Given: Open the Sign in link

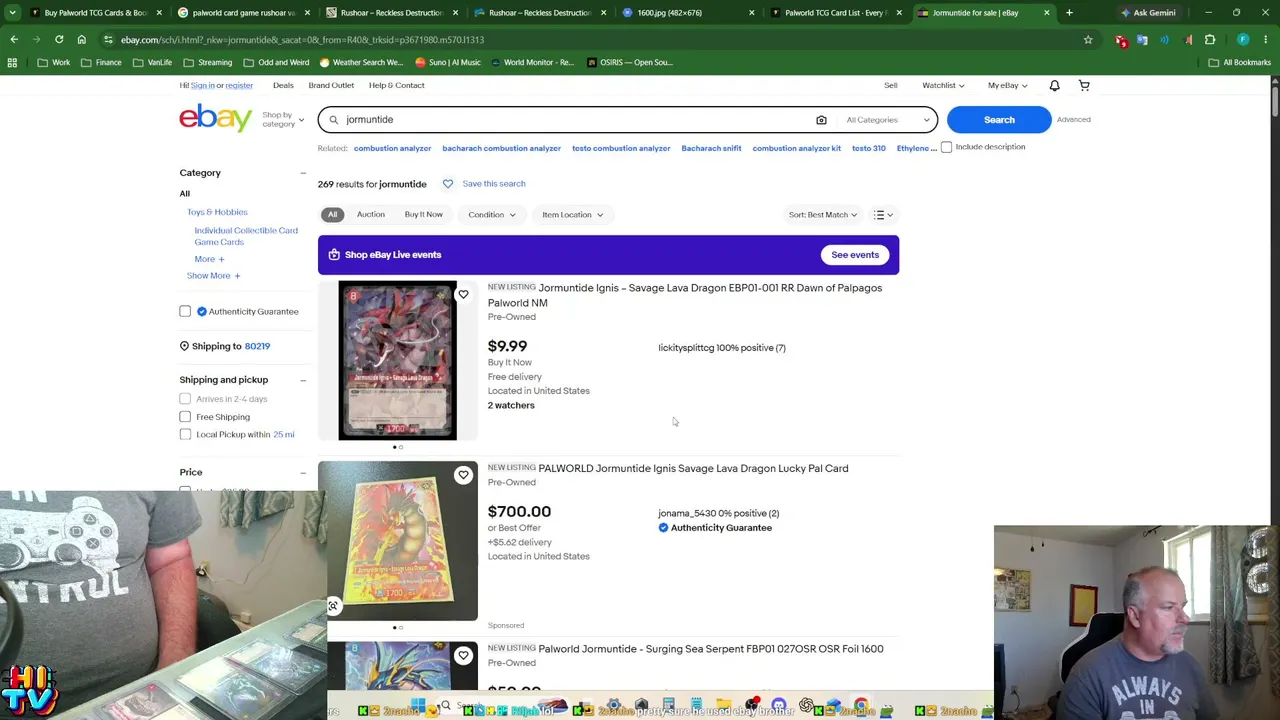Looking at the screenshot, I should 203,85.
